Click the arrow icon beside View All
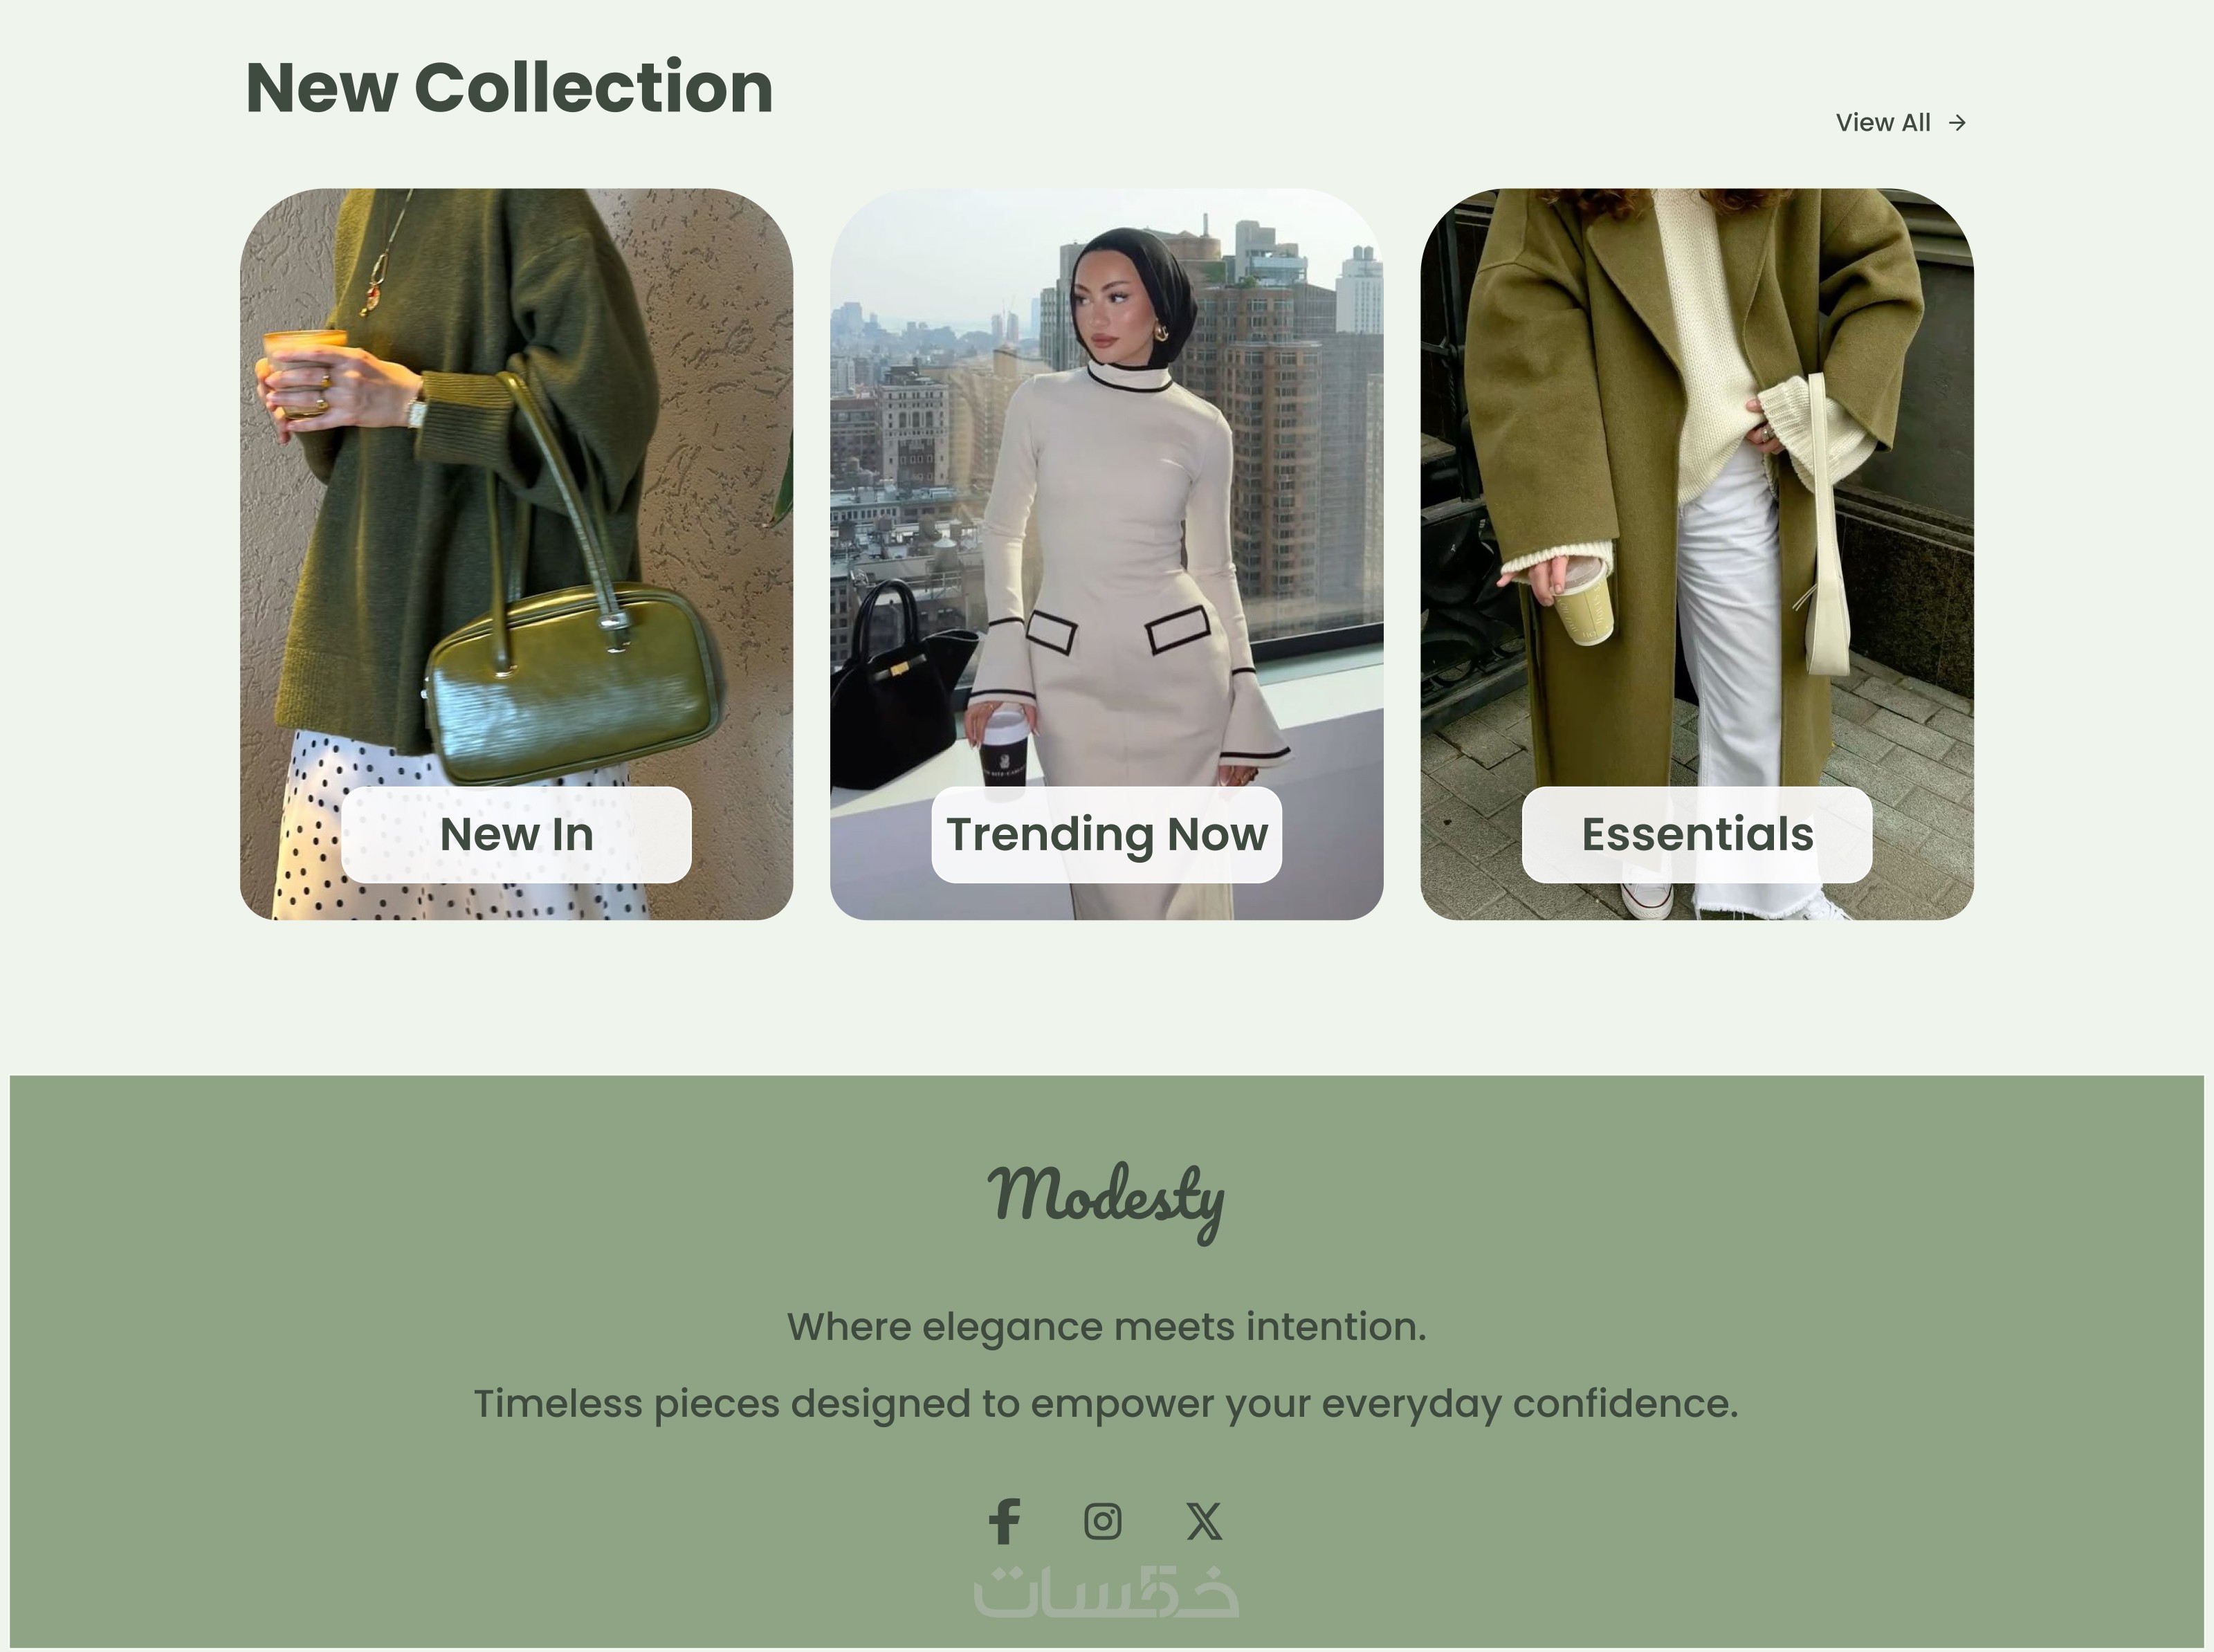 [1957, 122]
